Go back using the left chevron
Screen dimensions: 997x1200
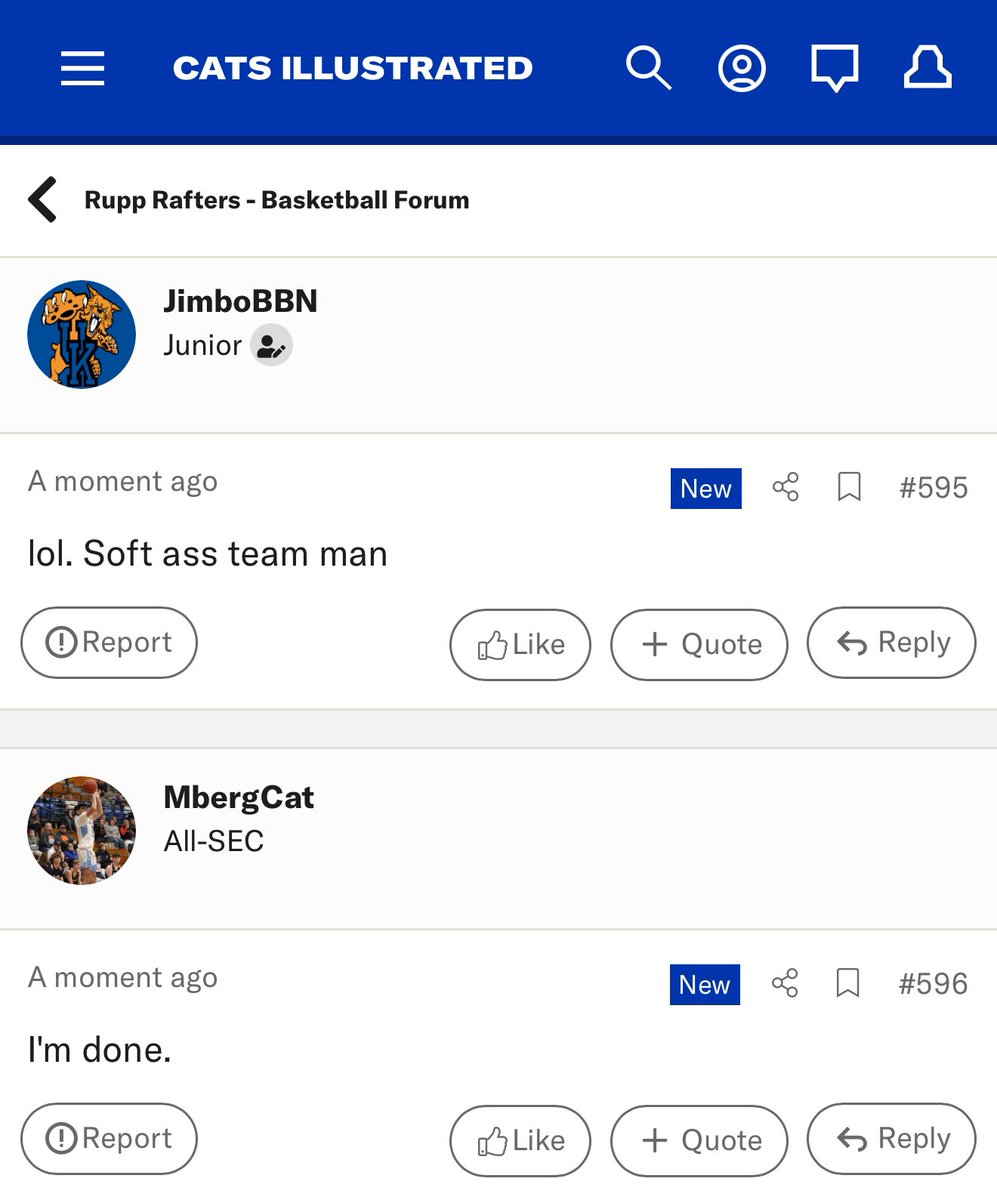click(x=42, y=199)
